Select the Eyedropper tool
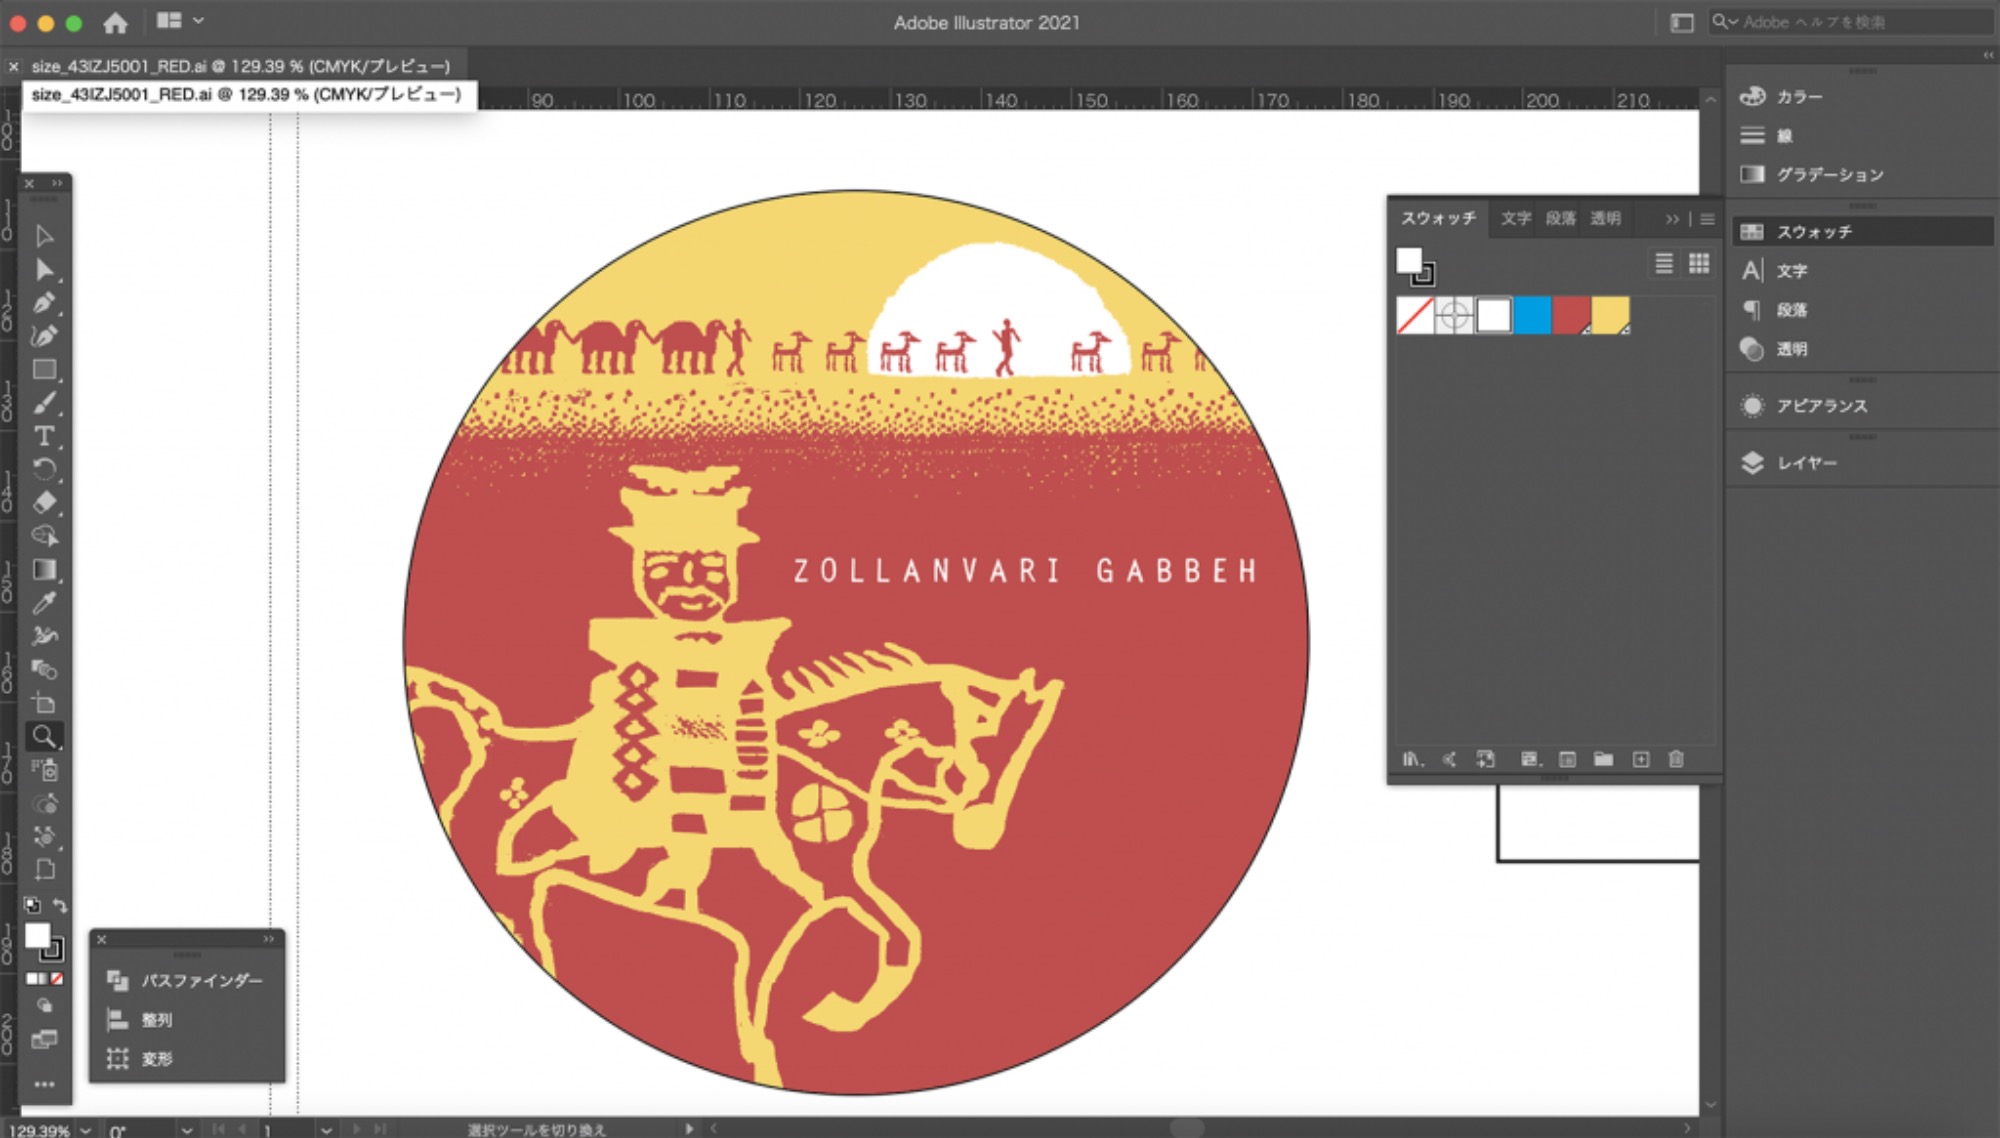The height and width of the screenshot is (1138, 2000). (44, 603)
